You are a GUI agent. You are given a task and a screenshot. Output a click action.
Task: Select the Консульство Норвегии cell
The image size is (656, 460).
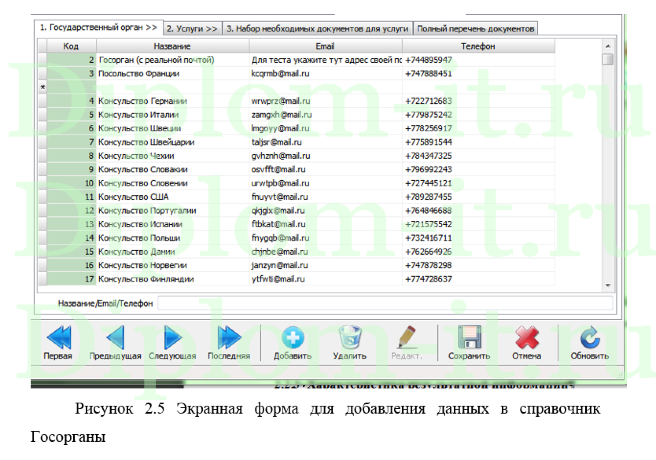tap(173, 265)
